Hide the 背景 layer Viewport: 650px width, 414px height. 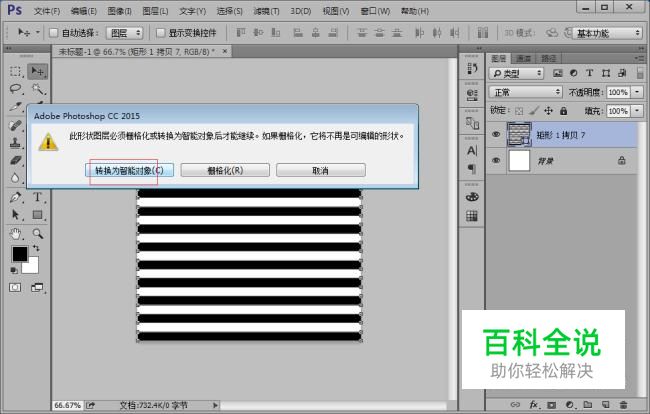click(496, 160)
